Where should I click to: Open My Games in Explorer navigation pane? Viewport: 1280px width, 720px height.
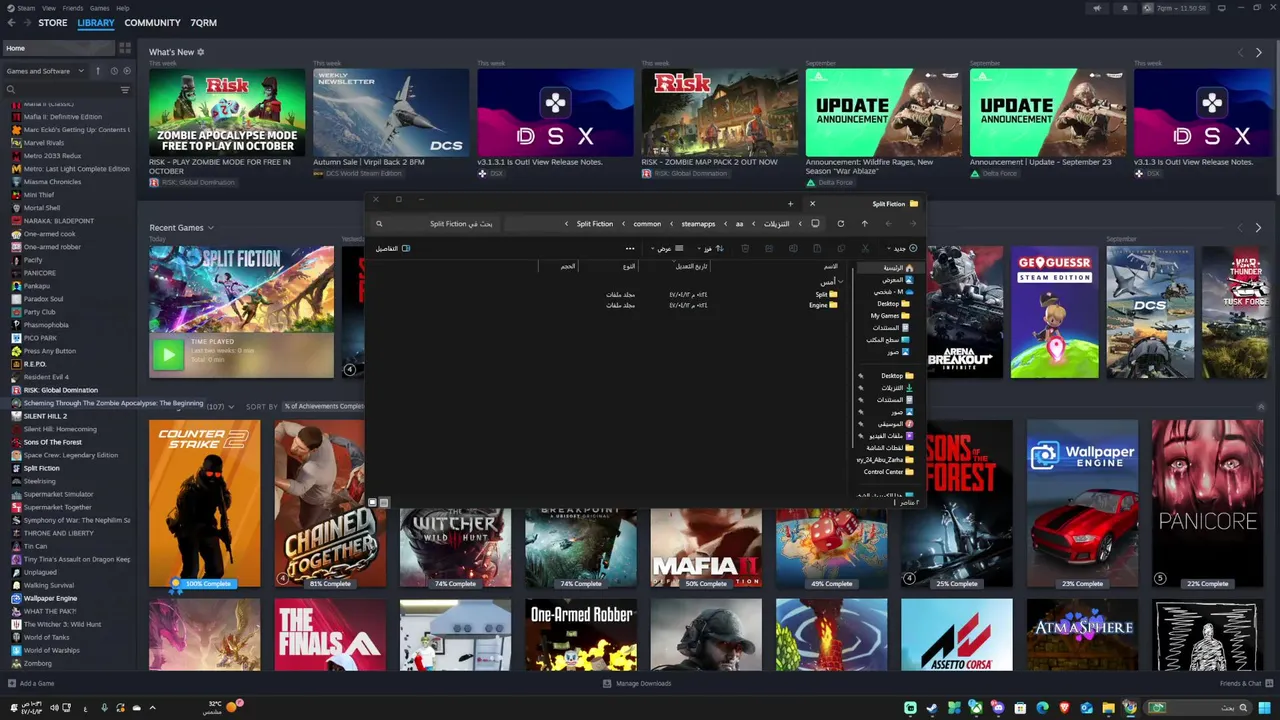point(890,316)
